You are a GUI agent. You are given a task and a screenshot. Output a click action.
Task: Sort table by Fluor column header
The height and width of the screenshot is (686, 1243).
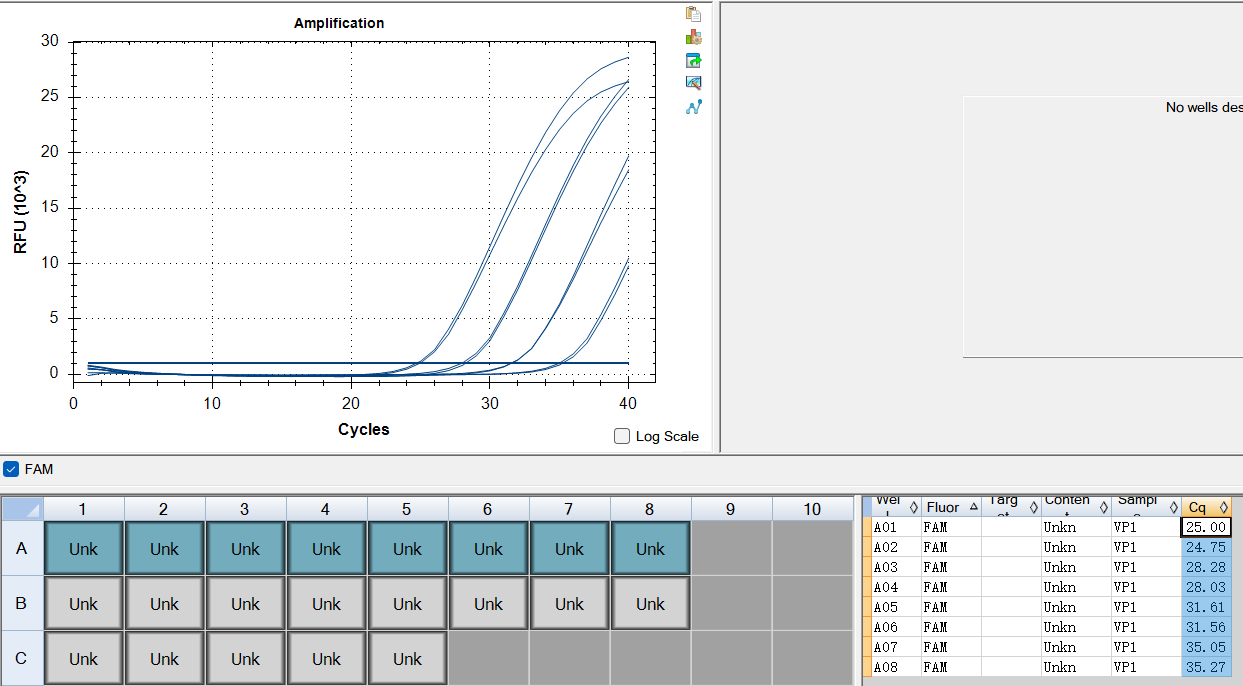click(951, 507)
